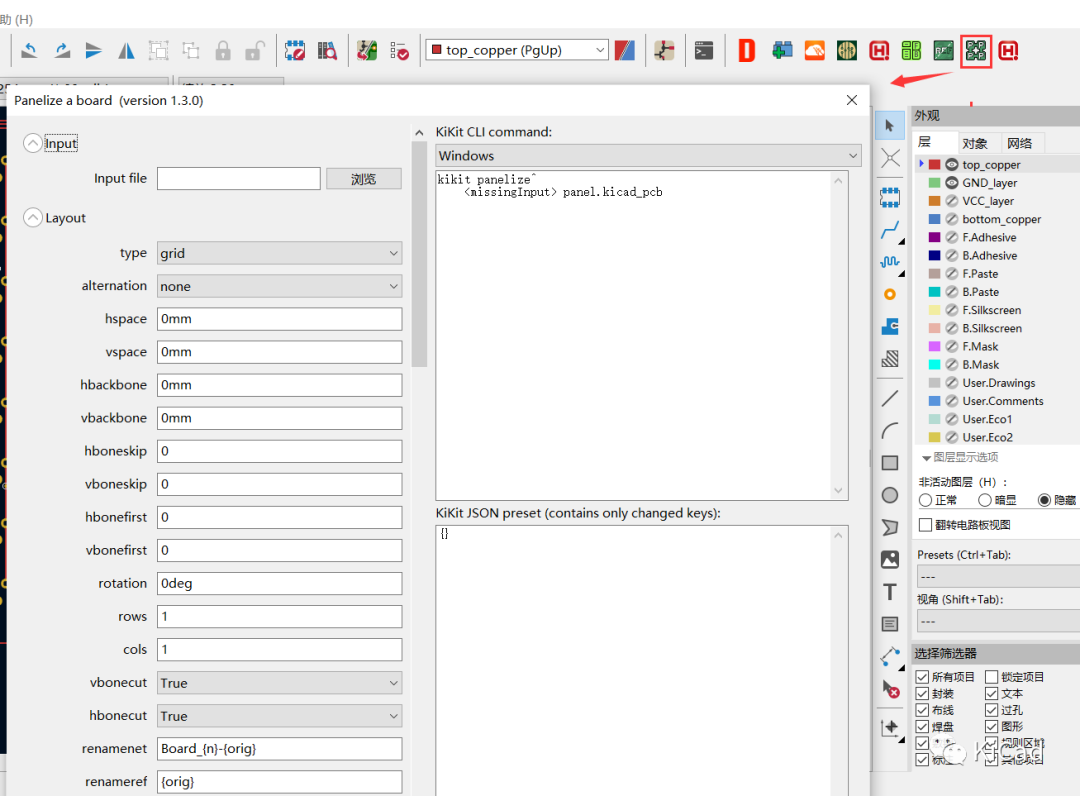Screen dimensions: 1080x796
Task: Select the add text tool
Action: (890, 592)
